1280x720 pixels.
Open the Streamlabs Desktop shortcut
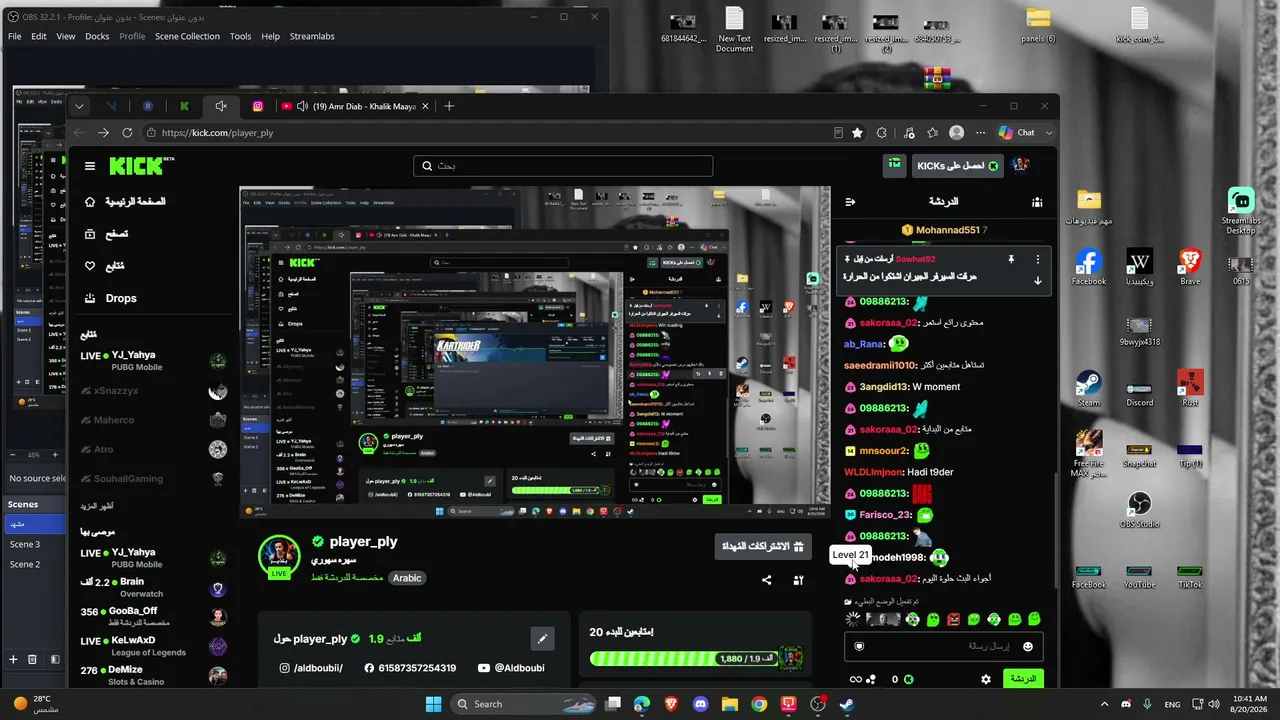(x=1241, y=211)
